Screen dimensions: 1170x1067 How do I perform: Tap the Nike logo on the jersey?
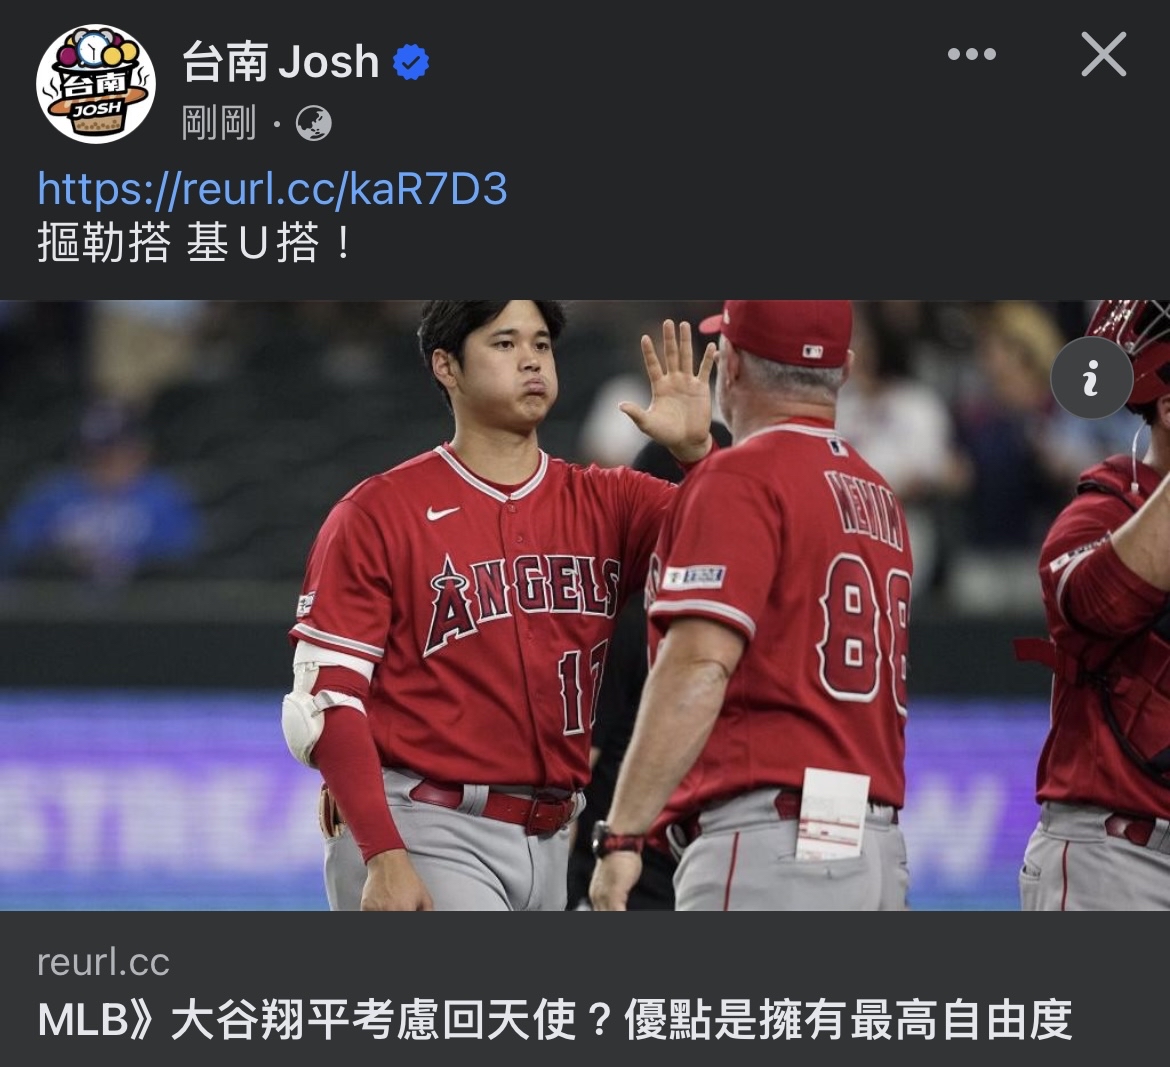pos(443,513)
